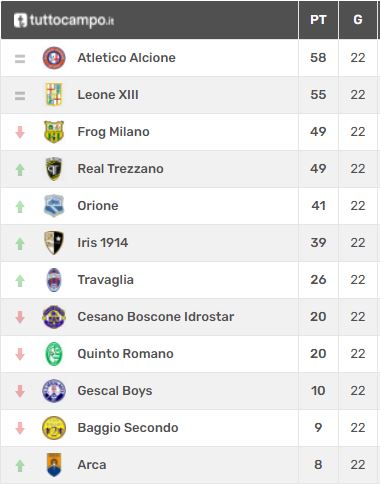Sort standings by the PT column header
The width and height of the screenshot is (380, 484).
(318, 20)
